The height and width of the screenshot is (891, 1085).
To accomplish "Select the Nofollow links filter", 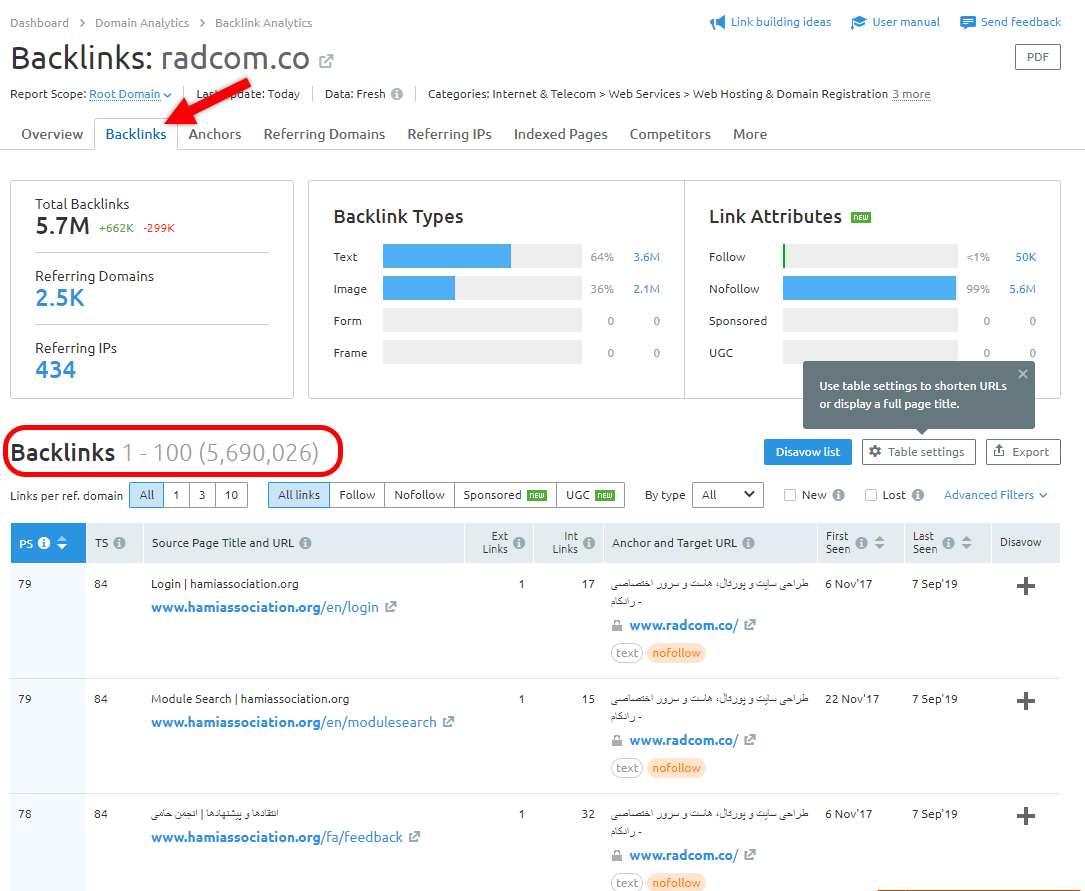I will 418,494.
